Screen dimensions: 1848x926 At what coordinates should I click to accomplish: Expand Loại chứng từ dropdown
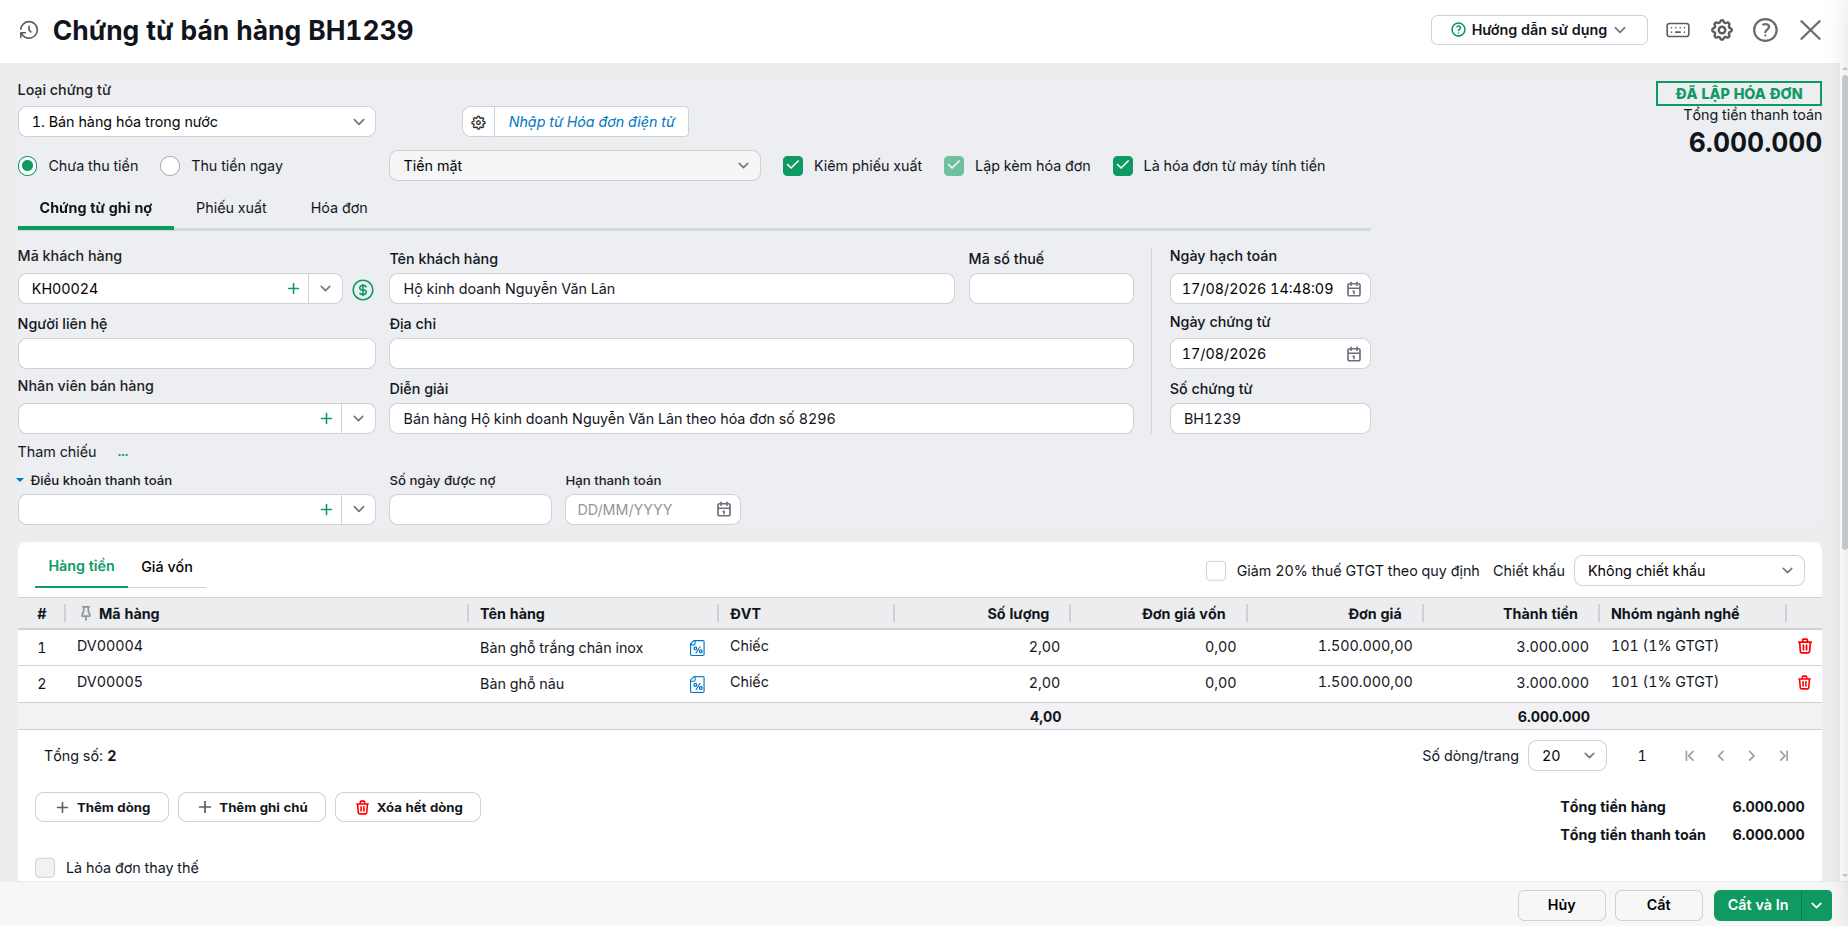tap(197, 122)
